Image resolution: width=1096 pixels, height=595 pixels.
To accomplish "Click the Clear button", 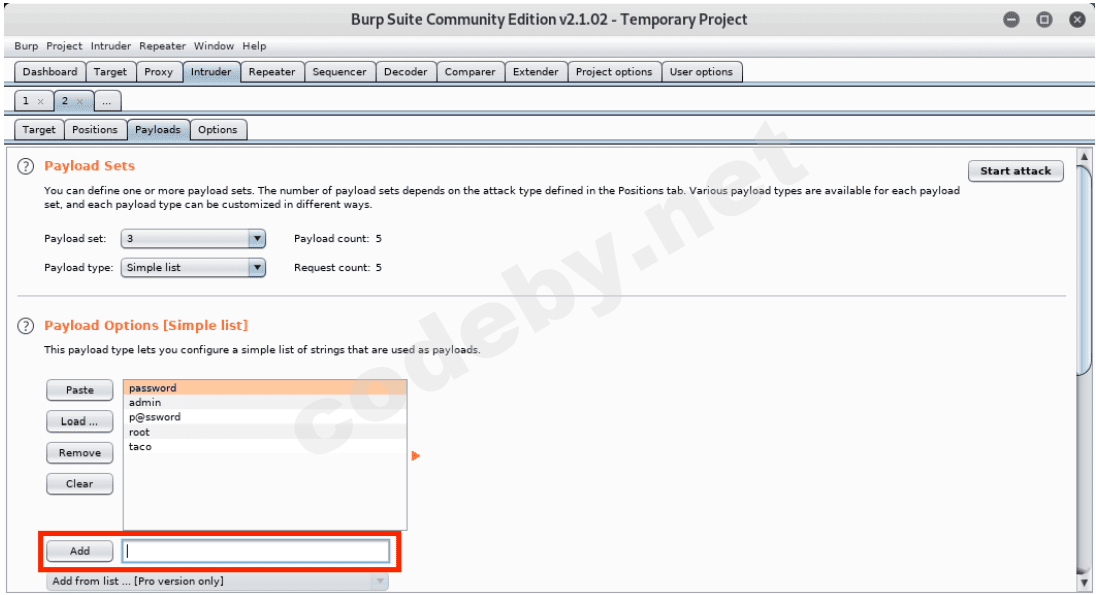I will click(x=80, y=484).
